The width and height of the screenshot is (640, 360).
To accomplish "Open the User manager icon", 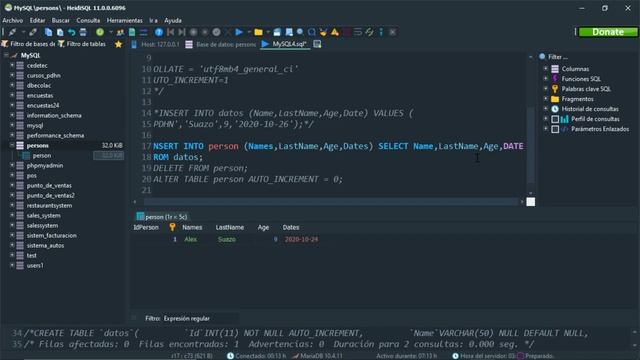I will [x=120, y=32].
